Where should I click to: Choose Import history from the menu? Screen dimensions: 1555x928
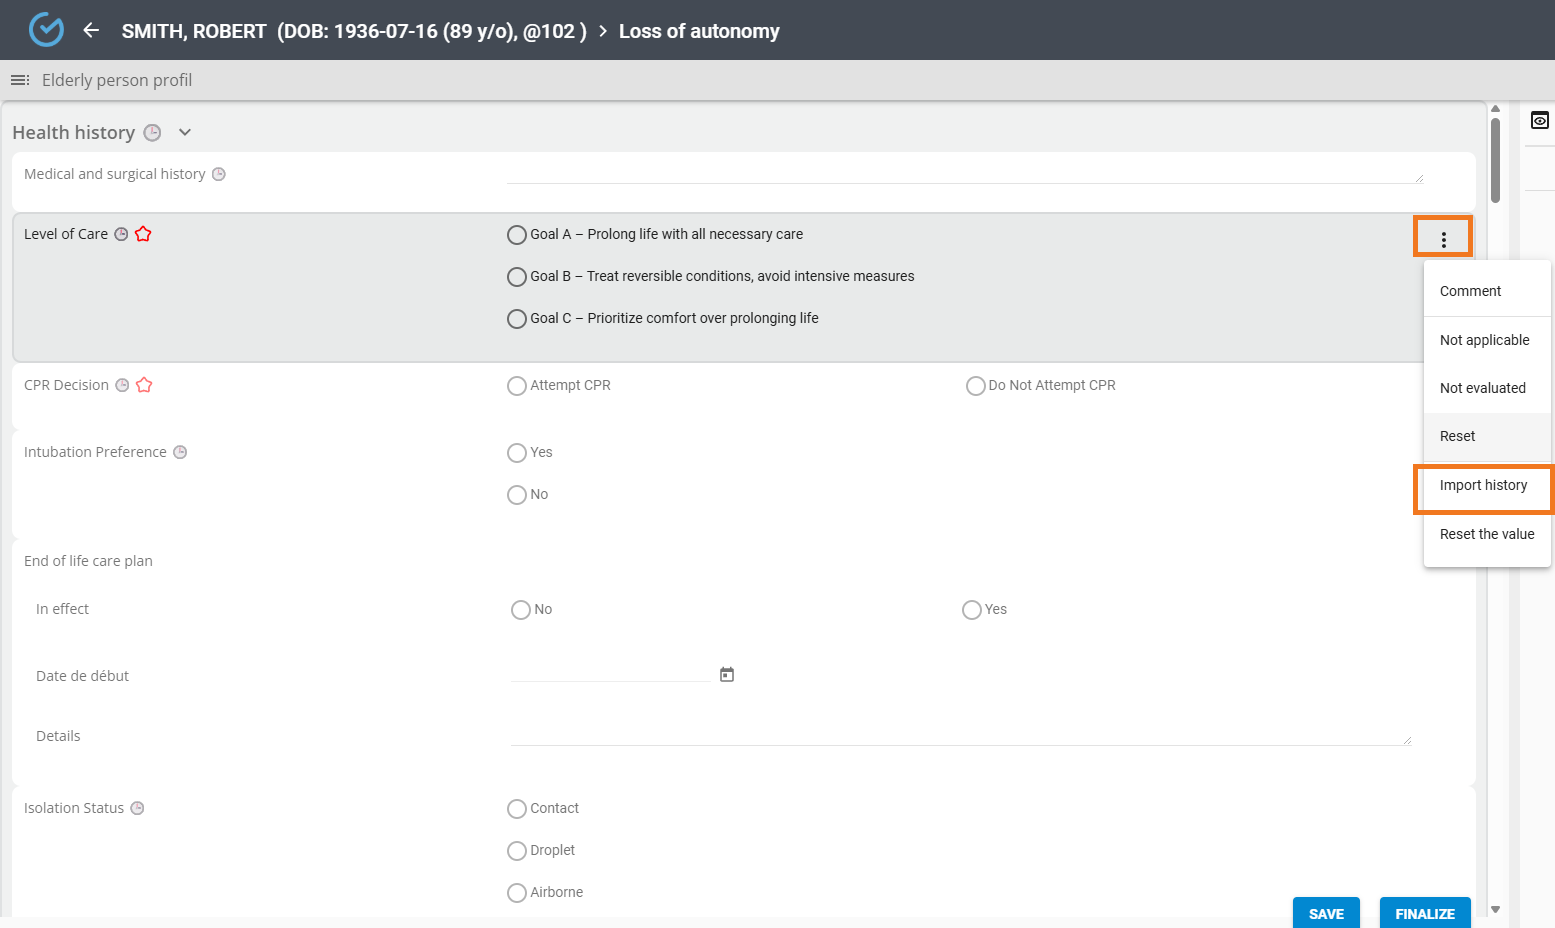1483,486
